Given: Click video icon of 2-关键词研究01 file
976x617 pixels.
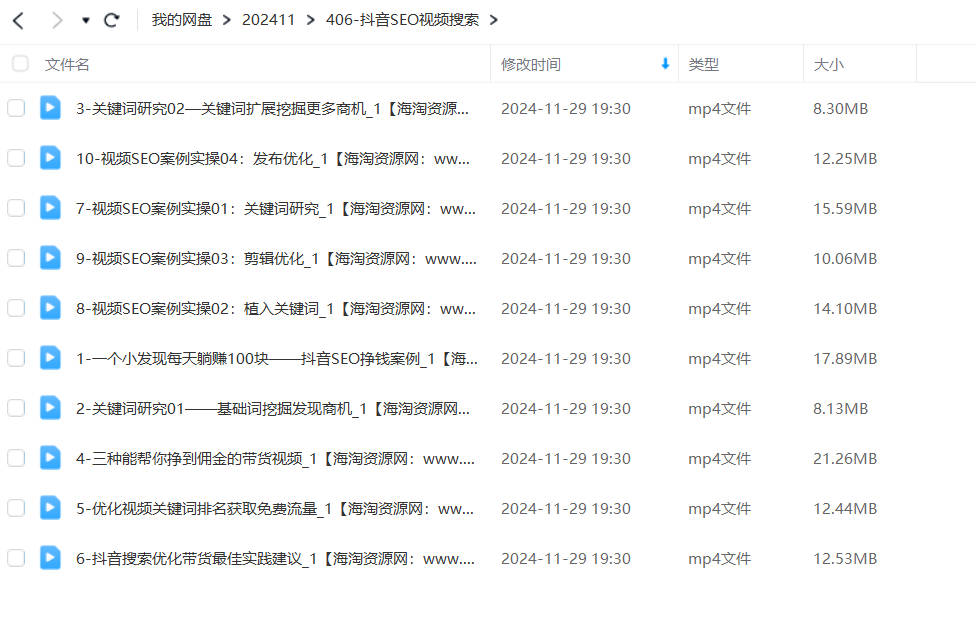Looking at the screenshot, I should coord(50,408).
